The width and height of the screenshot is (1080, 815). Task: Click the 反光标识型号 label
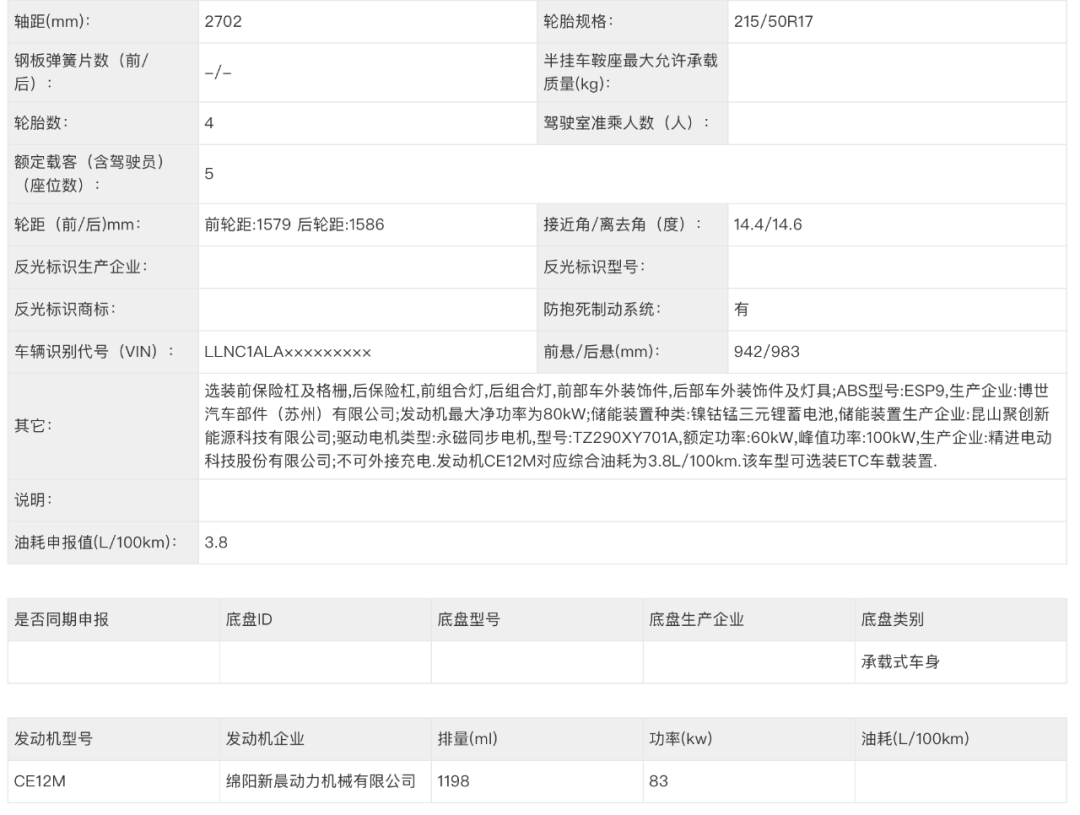(x=594, y=267)
